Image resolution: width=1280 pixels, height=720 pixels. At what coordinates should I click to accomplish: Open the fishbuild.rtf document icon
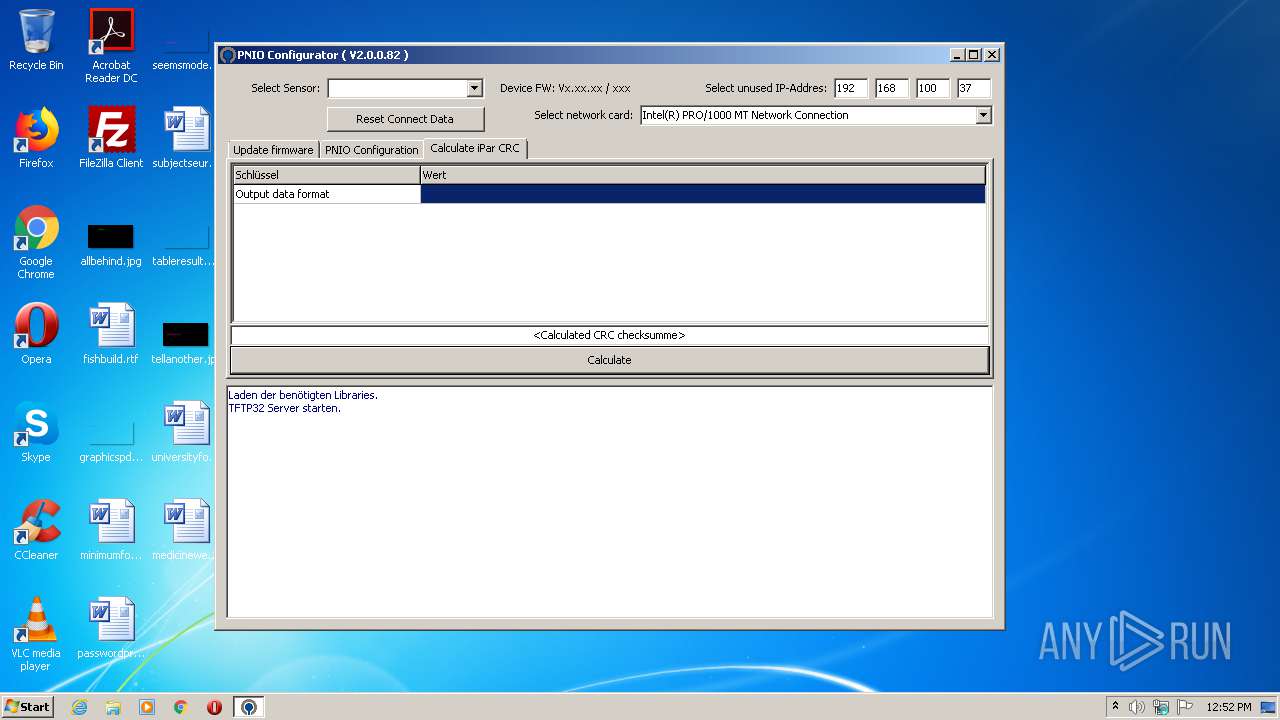111,334
